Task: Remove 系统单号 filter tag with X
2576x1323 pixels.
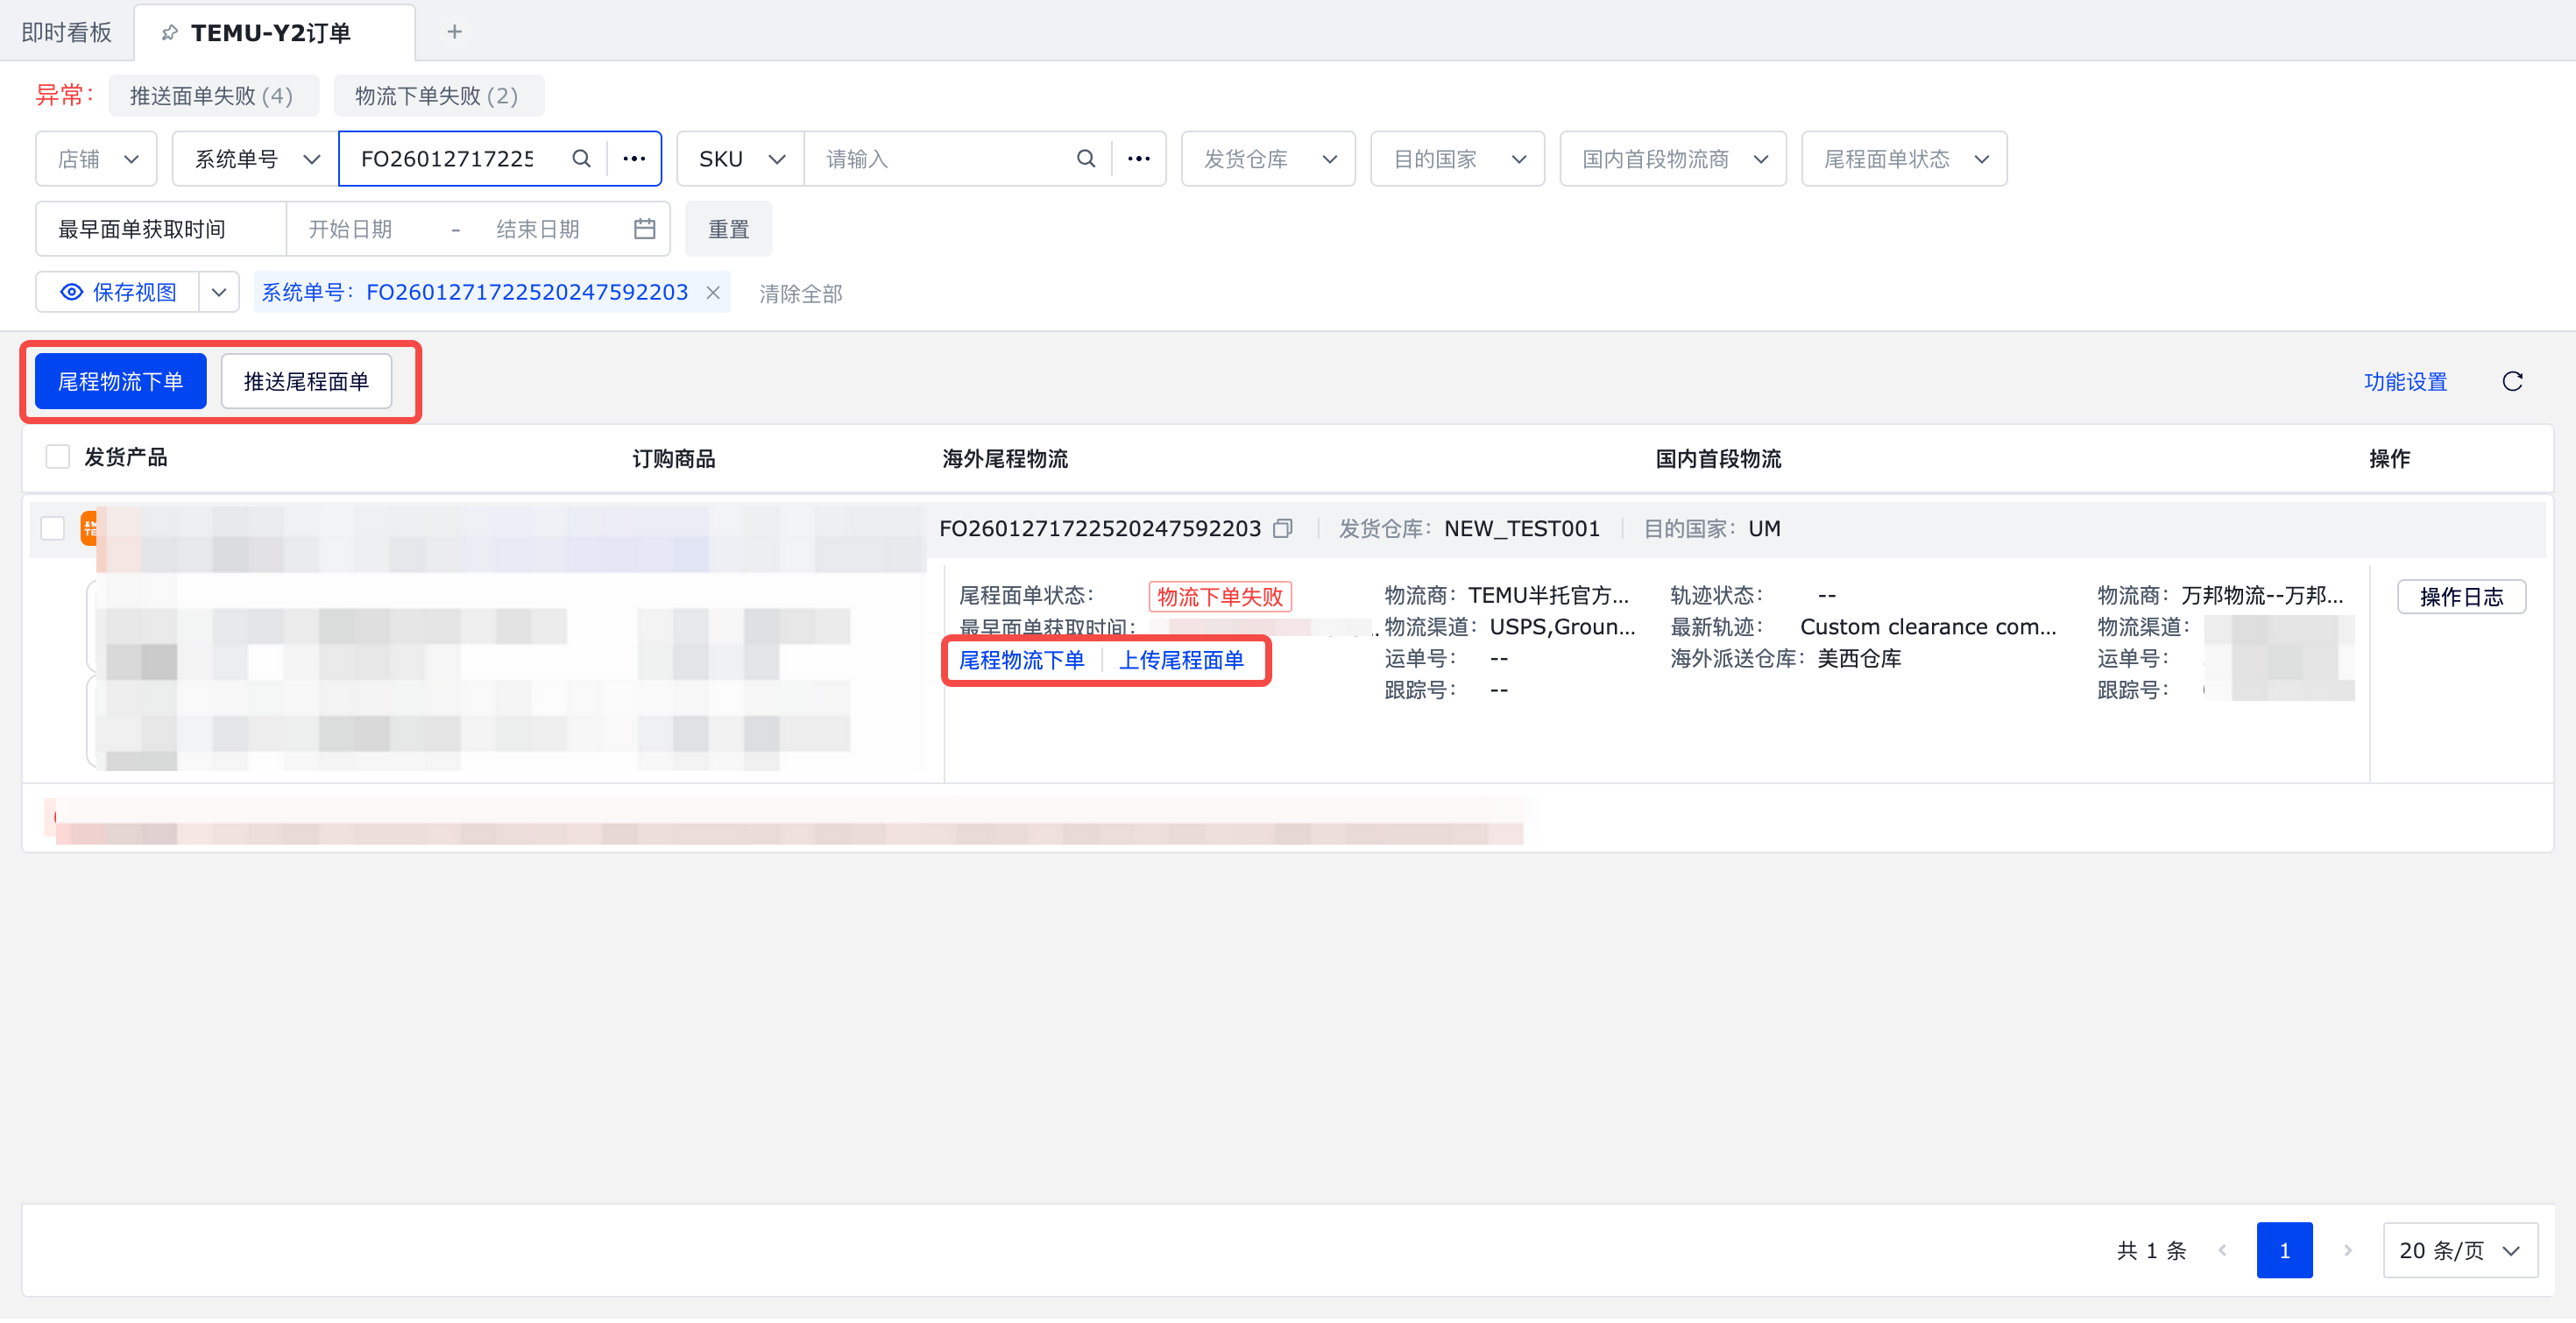Action: coord(713,293)
